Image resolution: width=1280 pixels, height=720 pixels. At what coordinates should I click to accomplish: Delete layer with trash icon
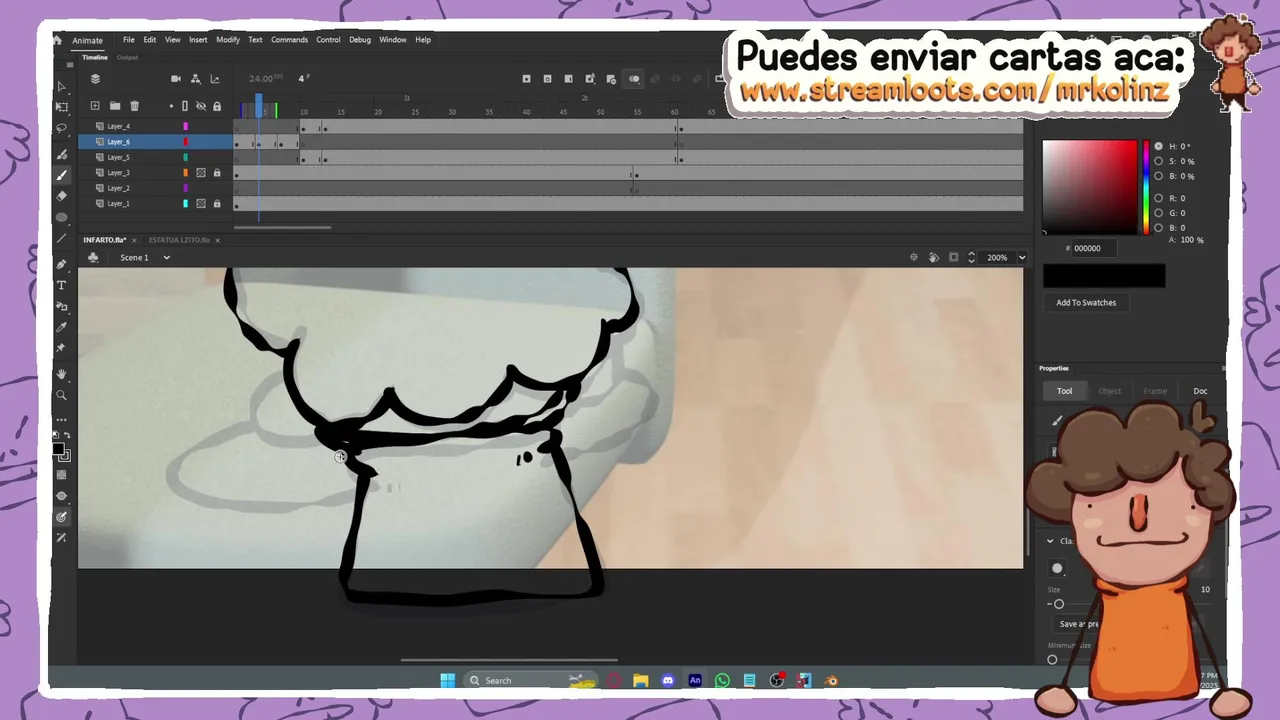click(135, 106)
